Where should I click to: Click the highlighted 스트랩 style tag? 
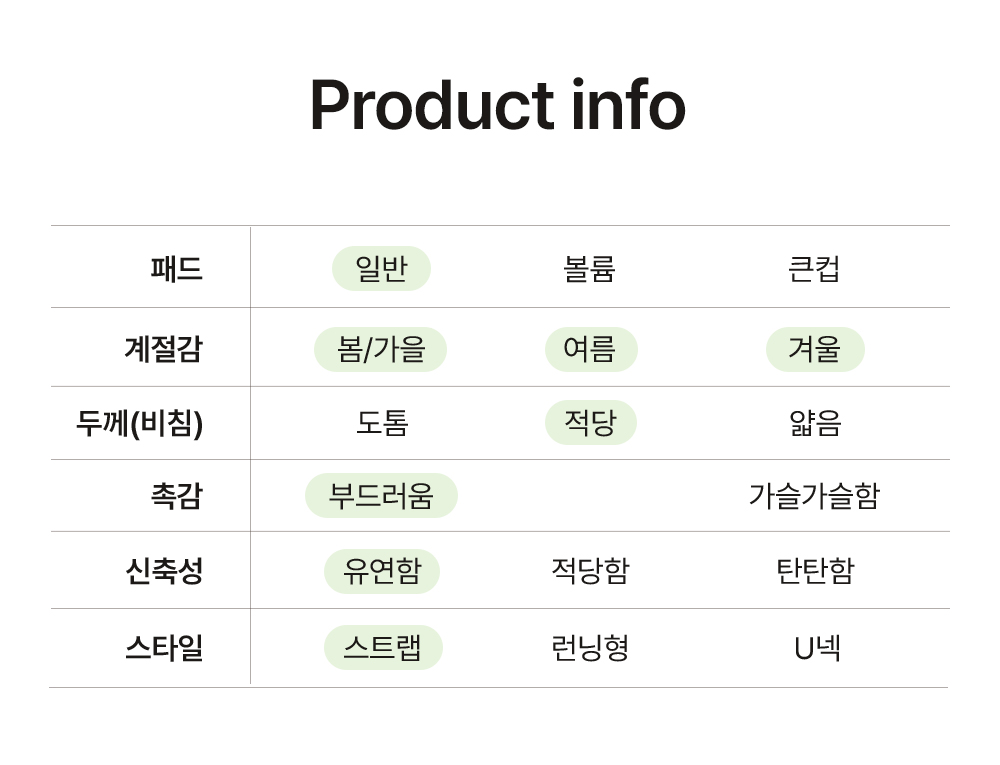point(382,648)
